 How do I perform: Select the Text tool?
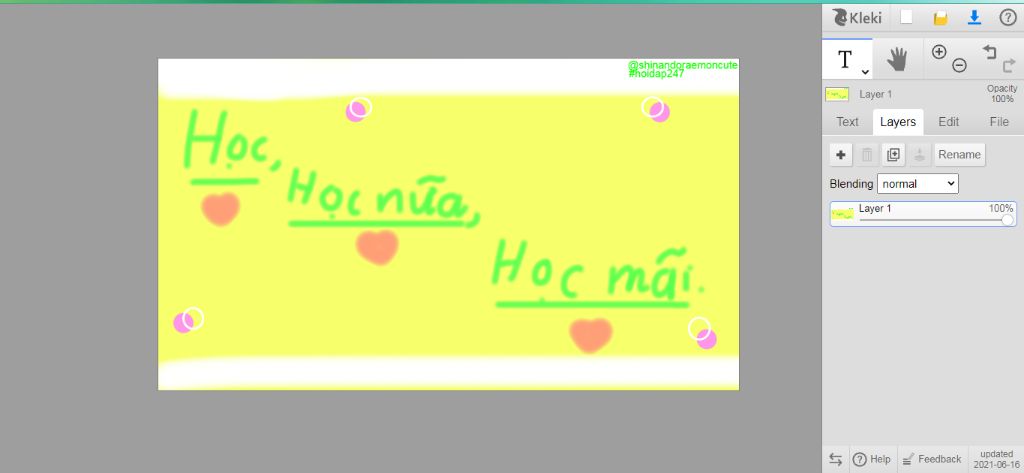tap(845, 59)
